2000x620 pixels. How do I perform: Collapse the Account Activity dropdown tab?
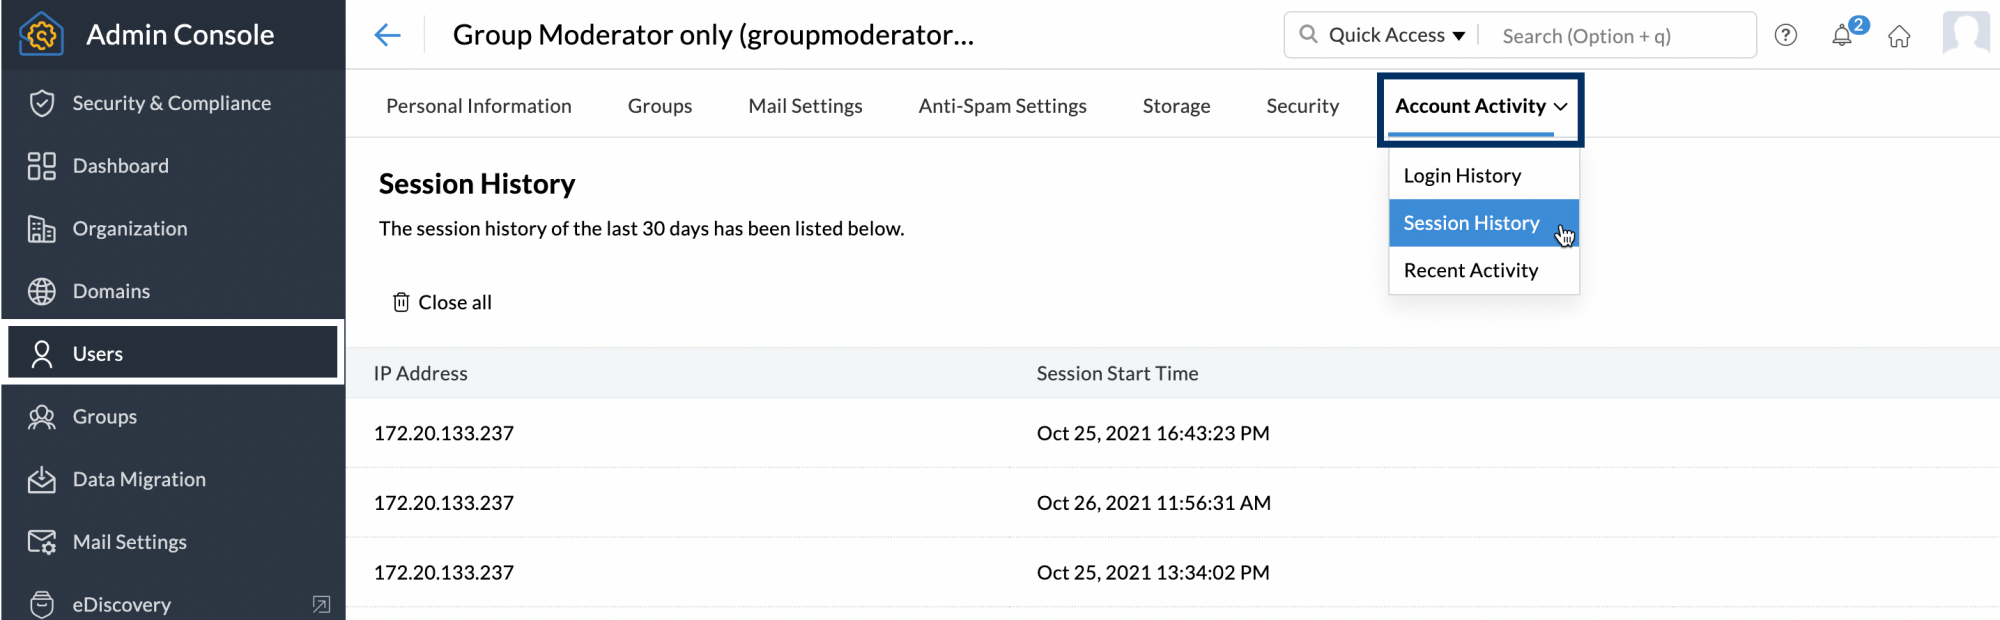(x=1480, y=106)
